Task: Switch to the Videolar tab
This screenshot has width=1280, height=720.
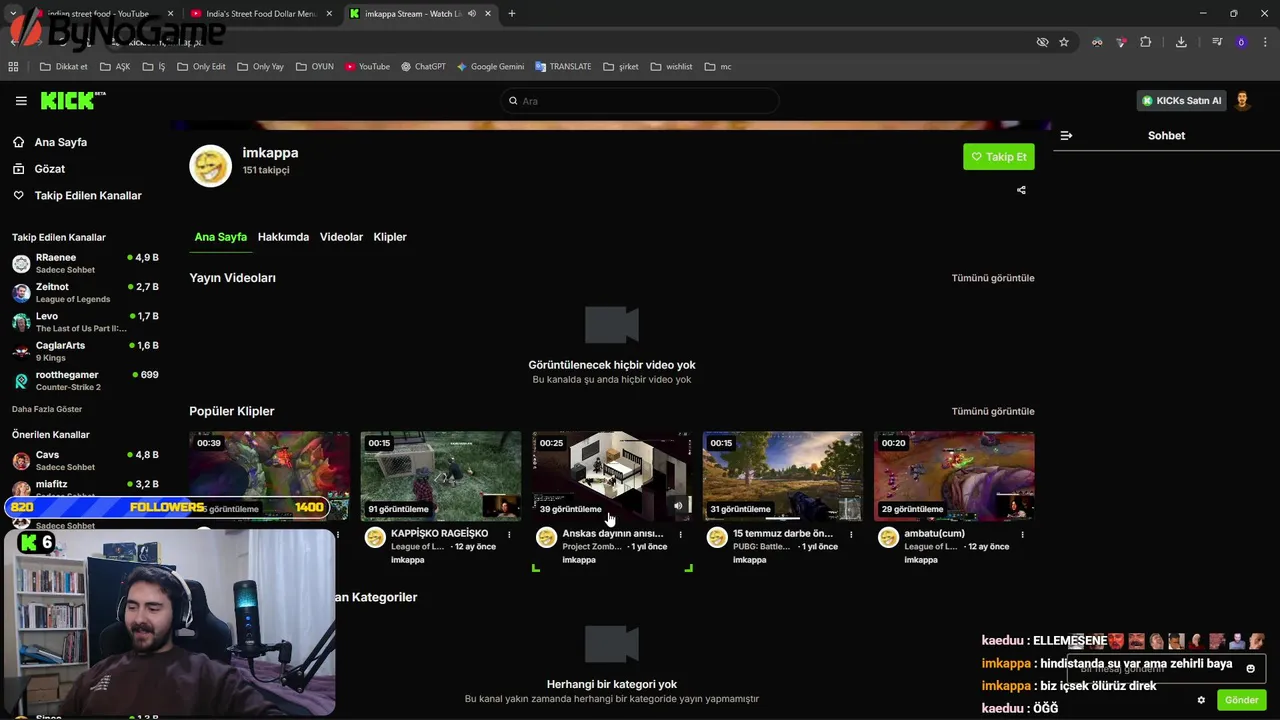Action: tap(341, 237)
